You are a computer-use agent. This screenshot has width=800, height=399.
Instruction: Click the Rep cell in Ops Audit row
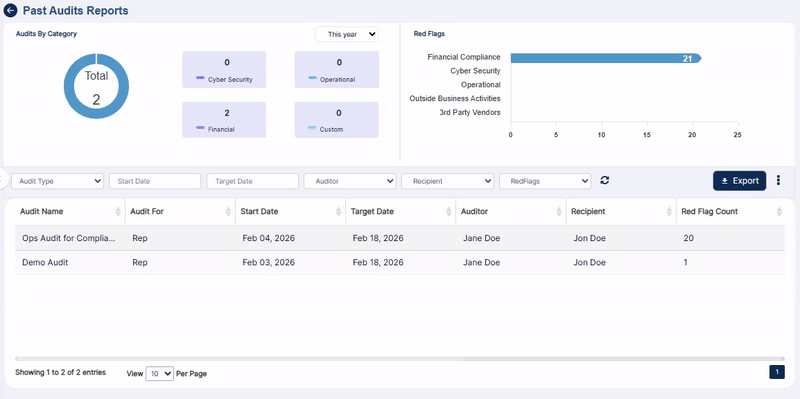tap(140, 238)
